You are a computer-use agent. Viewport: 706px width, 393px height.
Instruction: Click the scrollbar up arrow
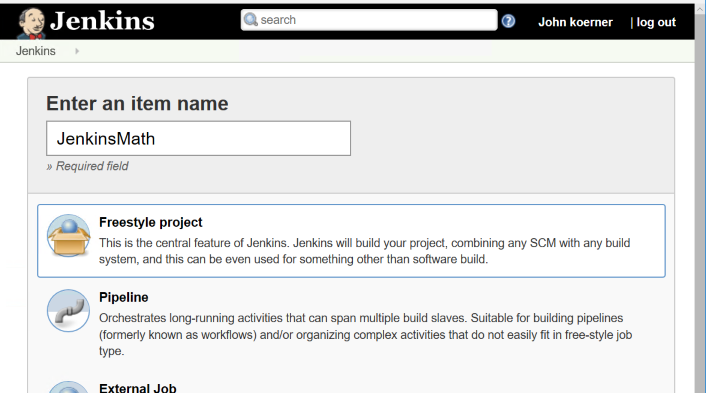click(700, 9)
